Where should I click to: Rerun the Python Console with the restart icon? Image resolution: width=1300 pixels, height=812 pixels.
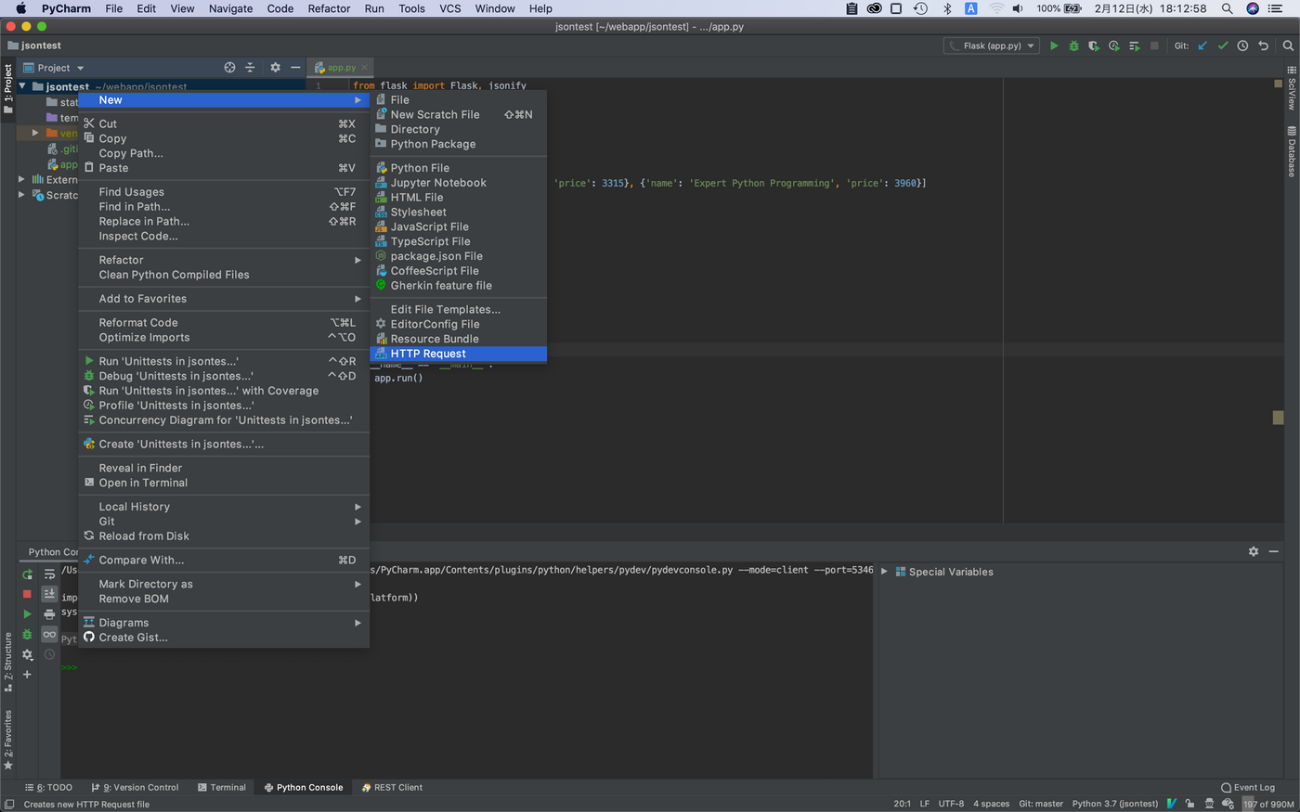(27, 575)
